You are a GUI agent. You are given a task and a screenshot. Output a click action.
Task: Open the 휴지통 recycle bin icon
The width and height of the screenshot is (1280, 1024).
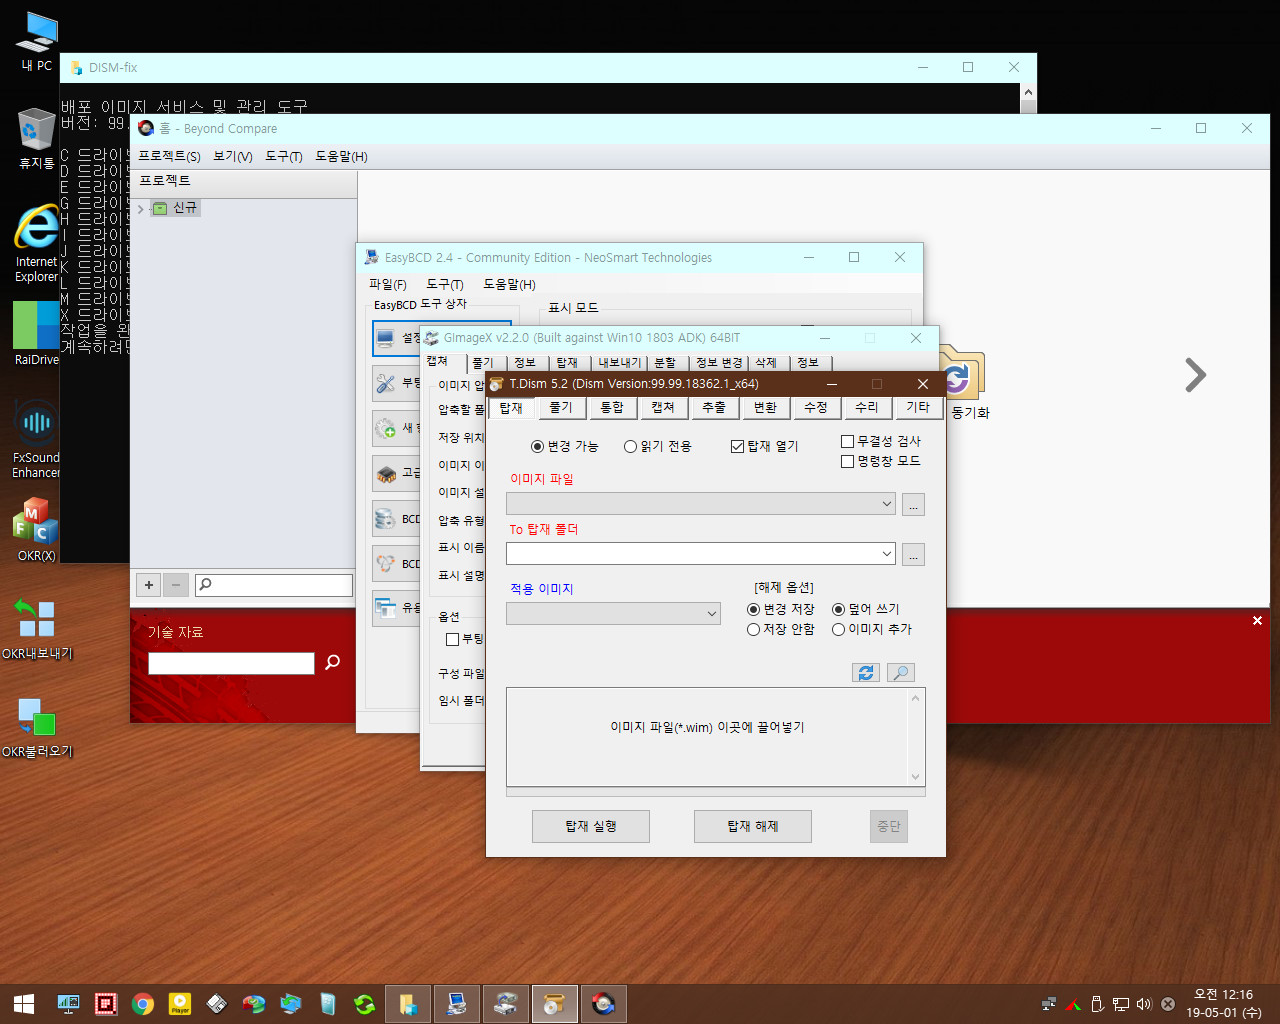(37, 138)
